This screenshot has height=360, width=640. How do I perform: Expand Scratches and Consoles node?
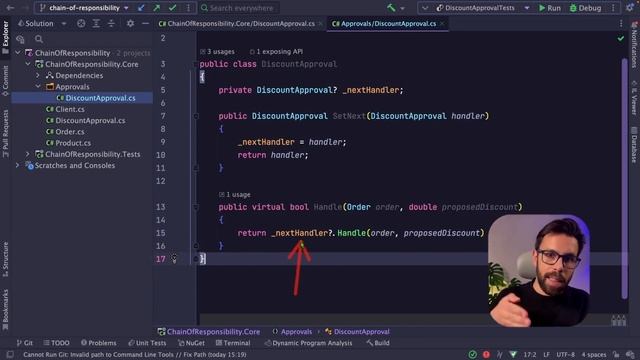click(18, 165)
